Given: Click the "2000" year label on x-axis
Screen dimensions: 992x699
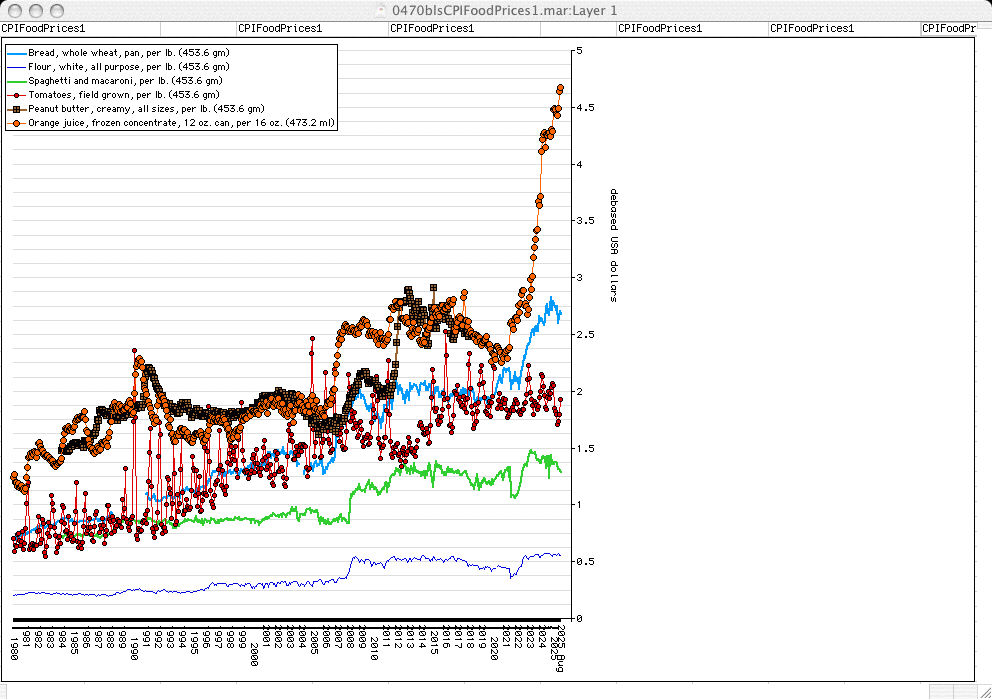Looking at the screenshot, I should 255,653.
